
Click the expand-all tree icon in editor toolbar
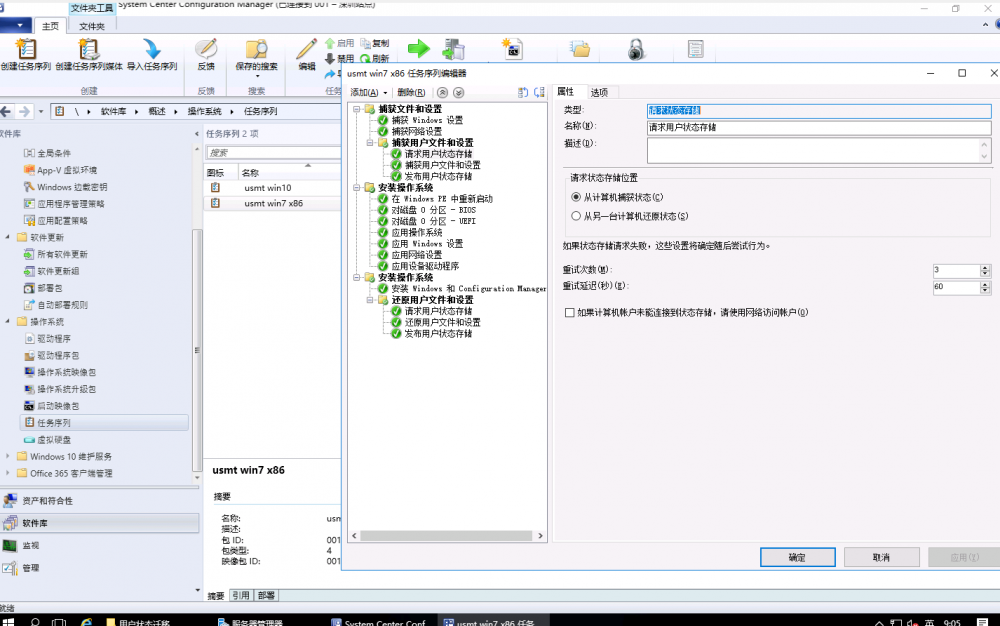coord(523,92)
